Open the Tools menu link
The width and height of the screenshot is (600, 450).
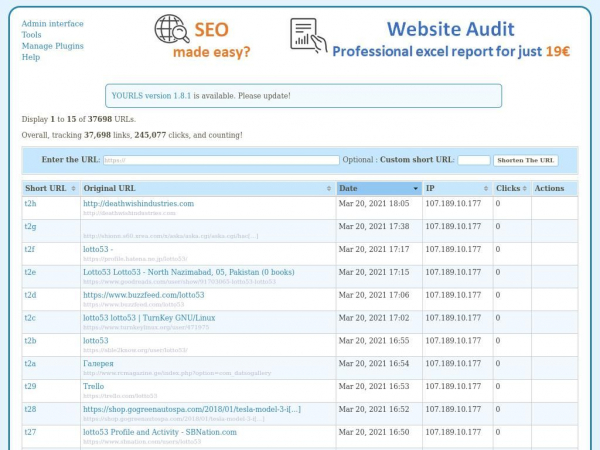tap(31, 35)
